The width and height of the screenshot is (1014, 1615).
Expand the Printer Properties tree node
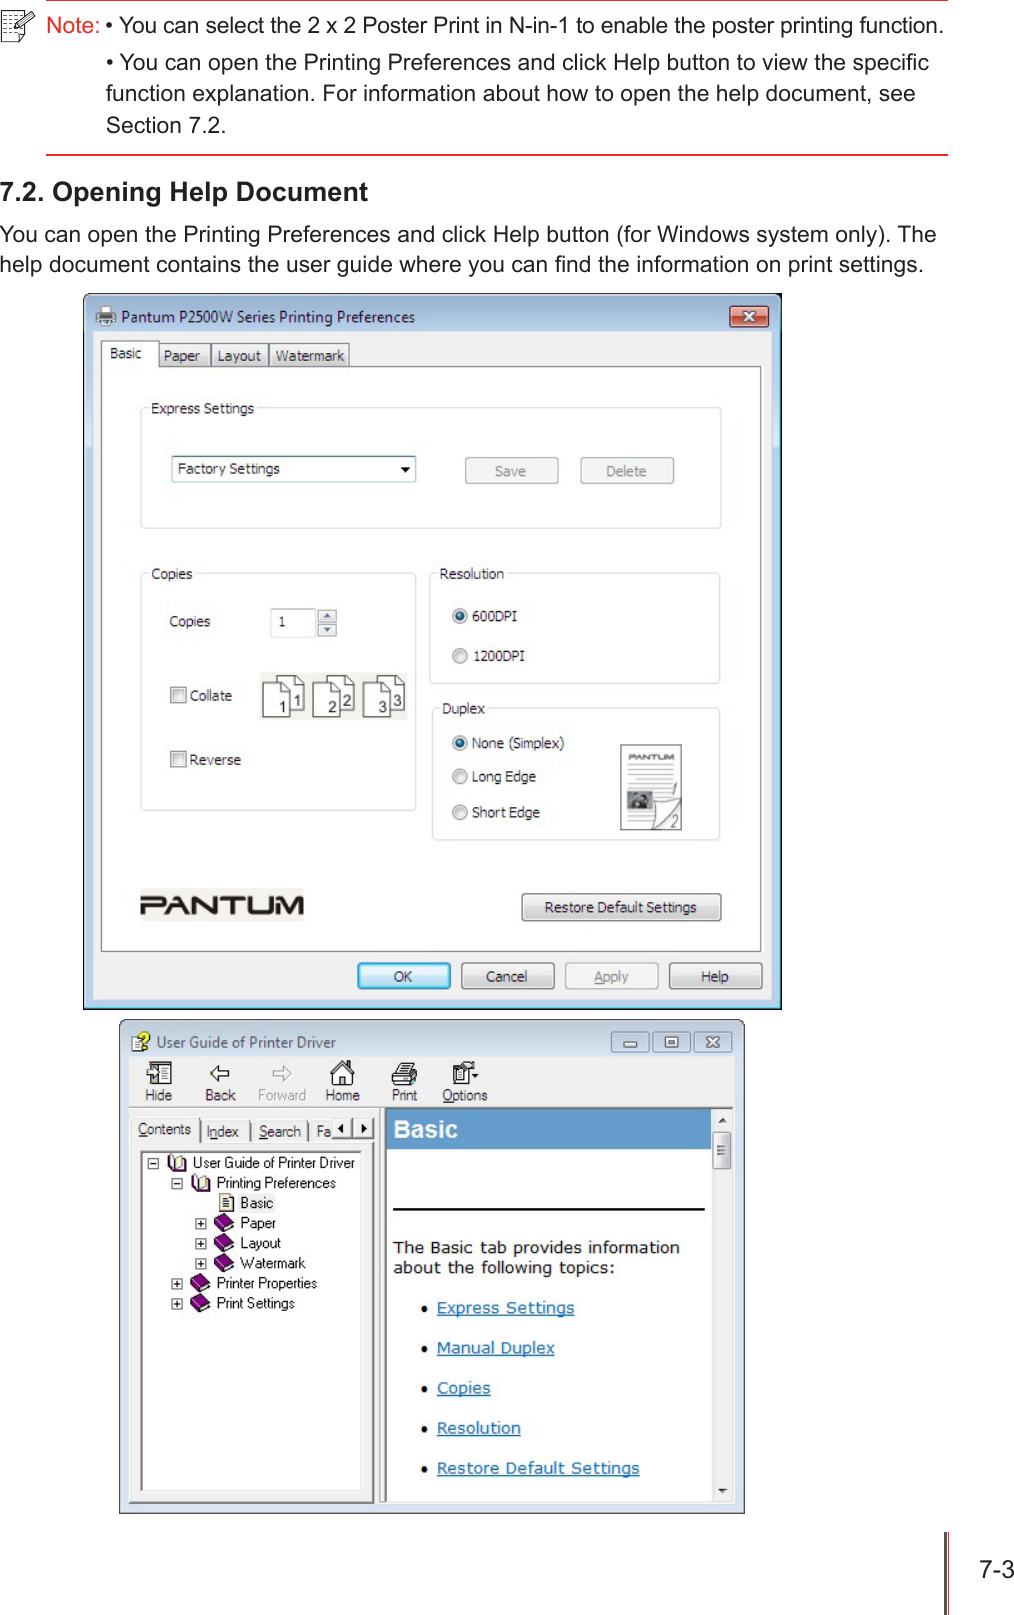177,1283
